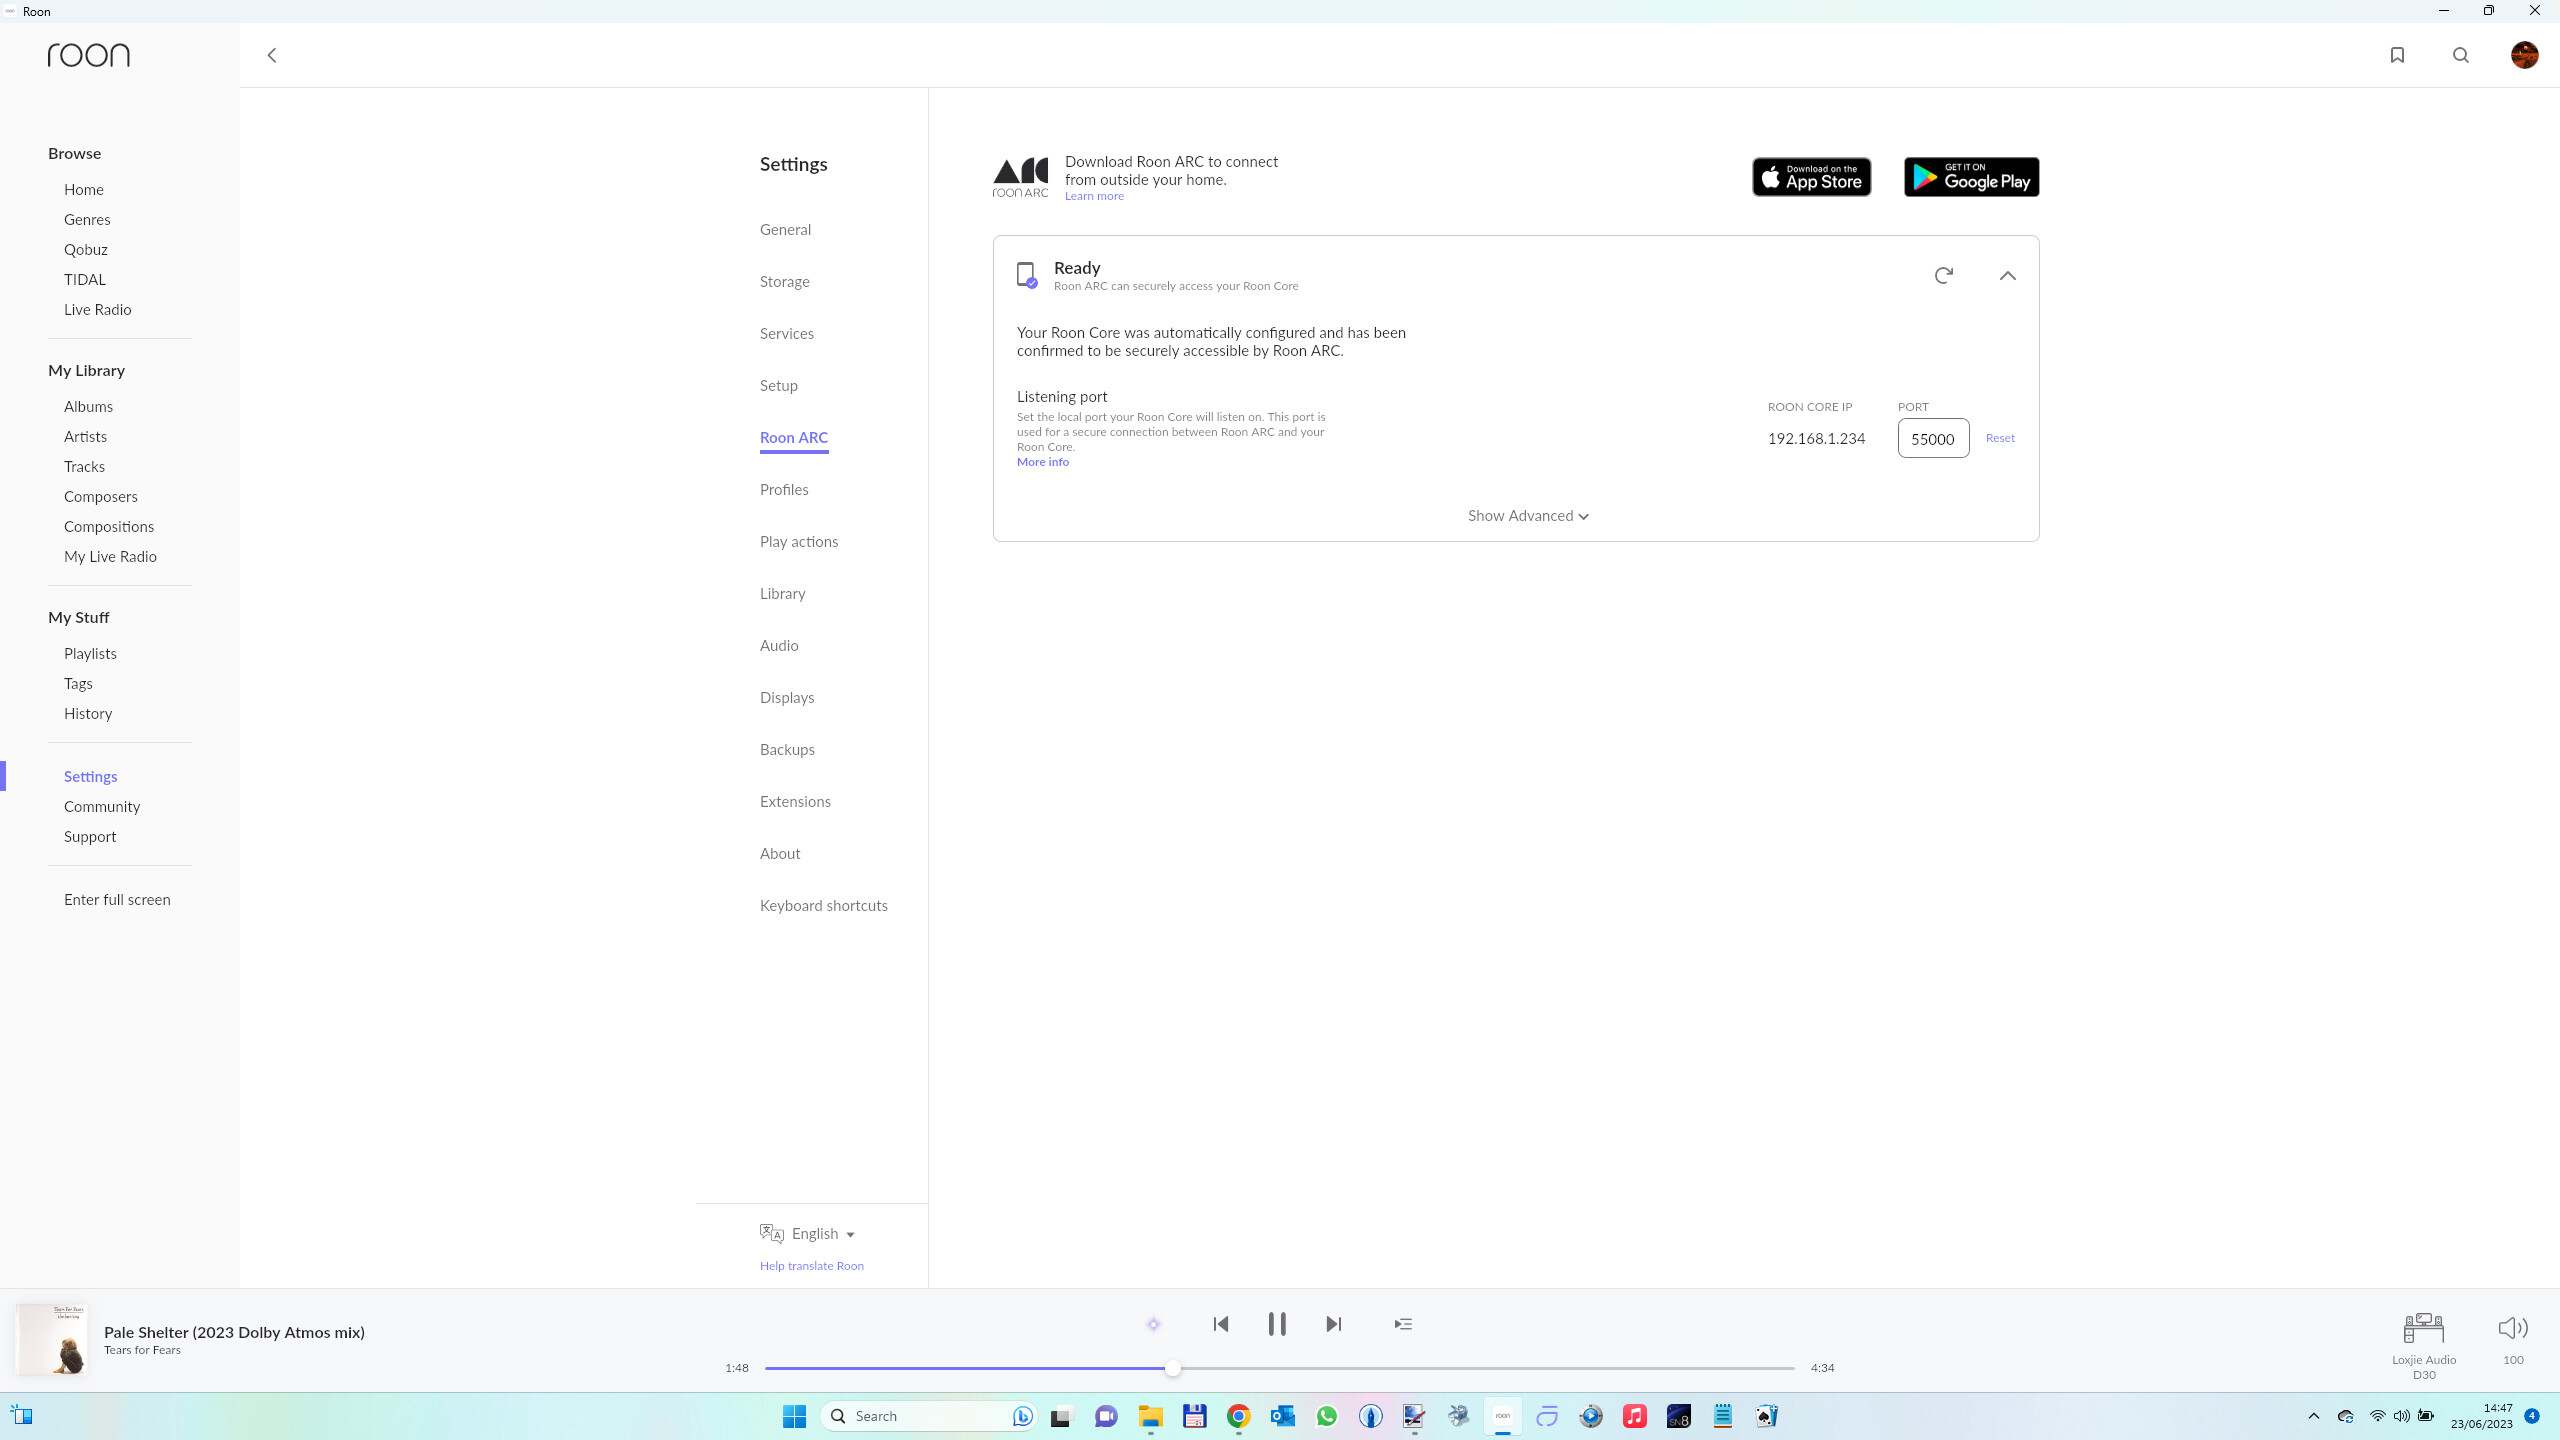Click Pale Shelter album art thumbnail
Viewport: 2560px width, 1440px height.
(x=52, y=1340)
